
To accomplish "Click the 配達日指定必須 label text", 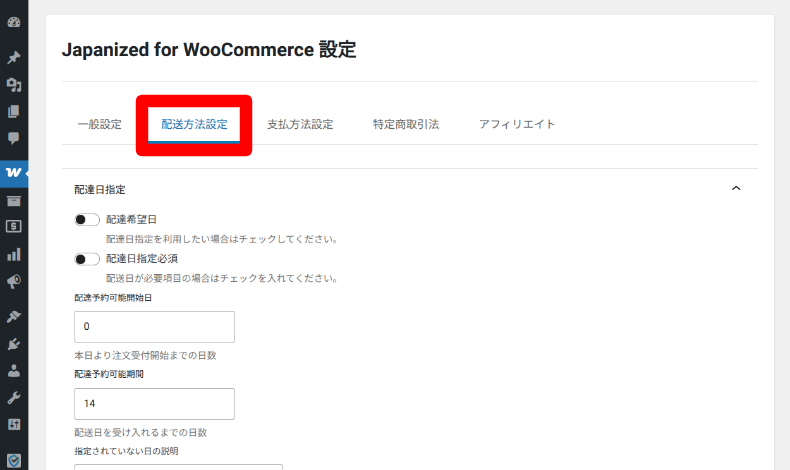I will tap(142, 259).
